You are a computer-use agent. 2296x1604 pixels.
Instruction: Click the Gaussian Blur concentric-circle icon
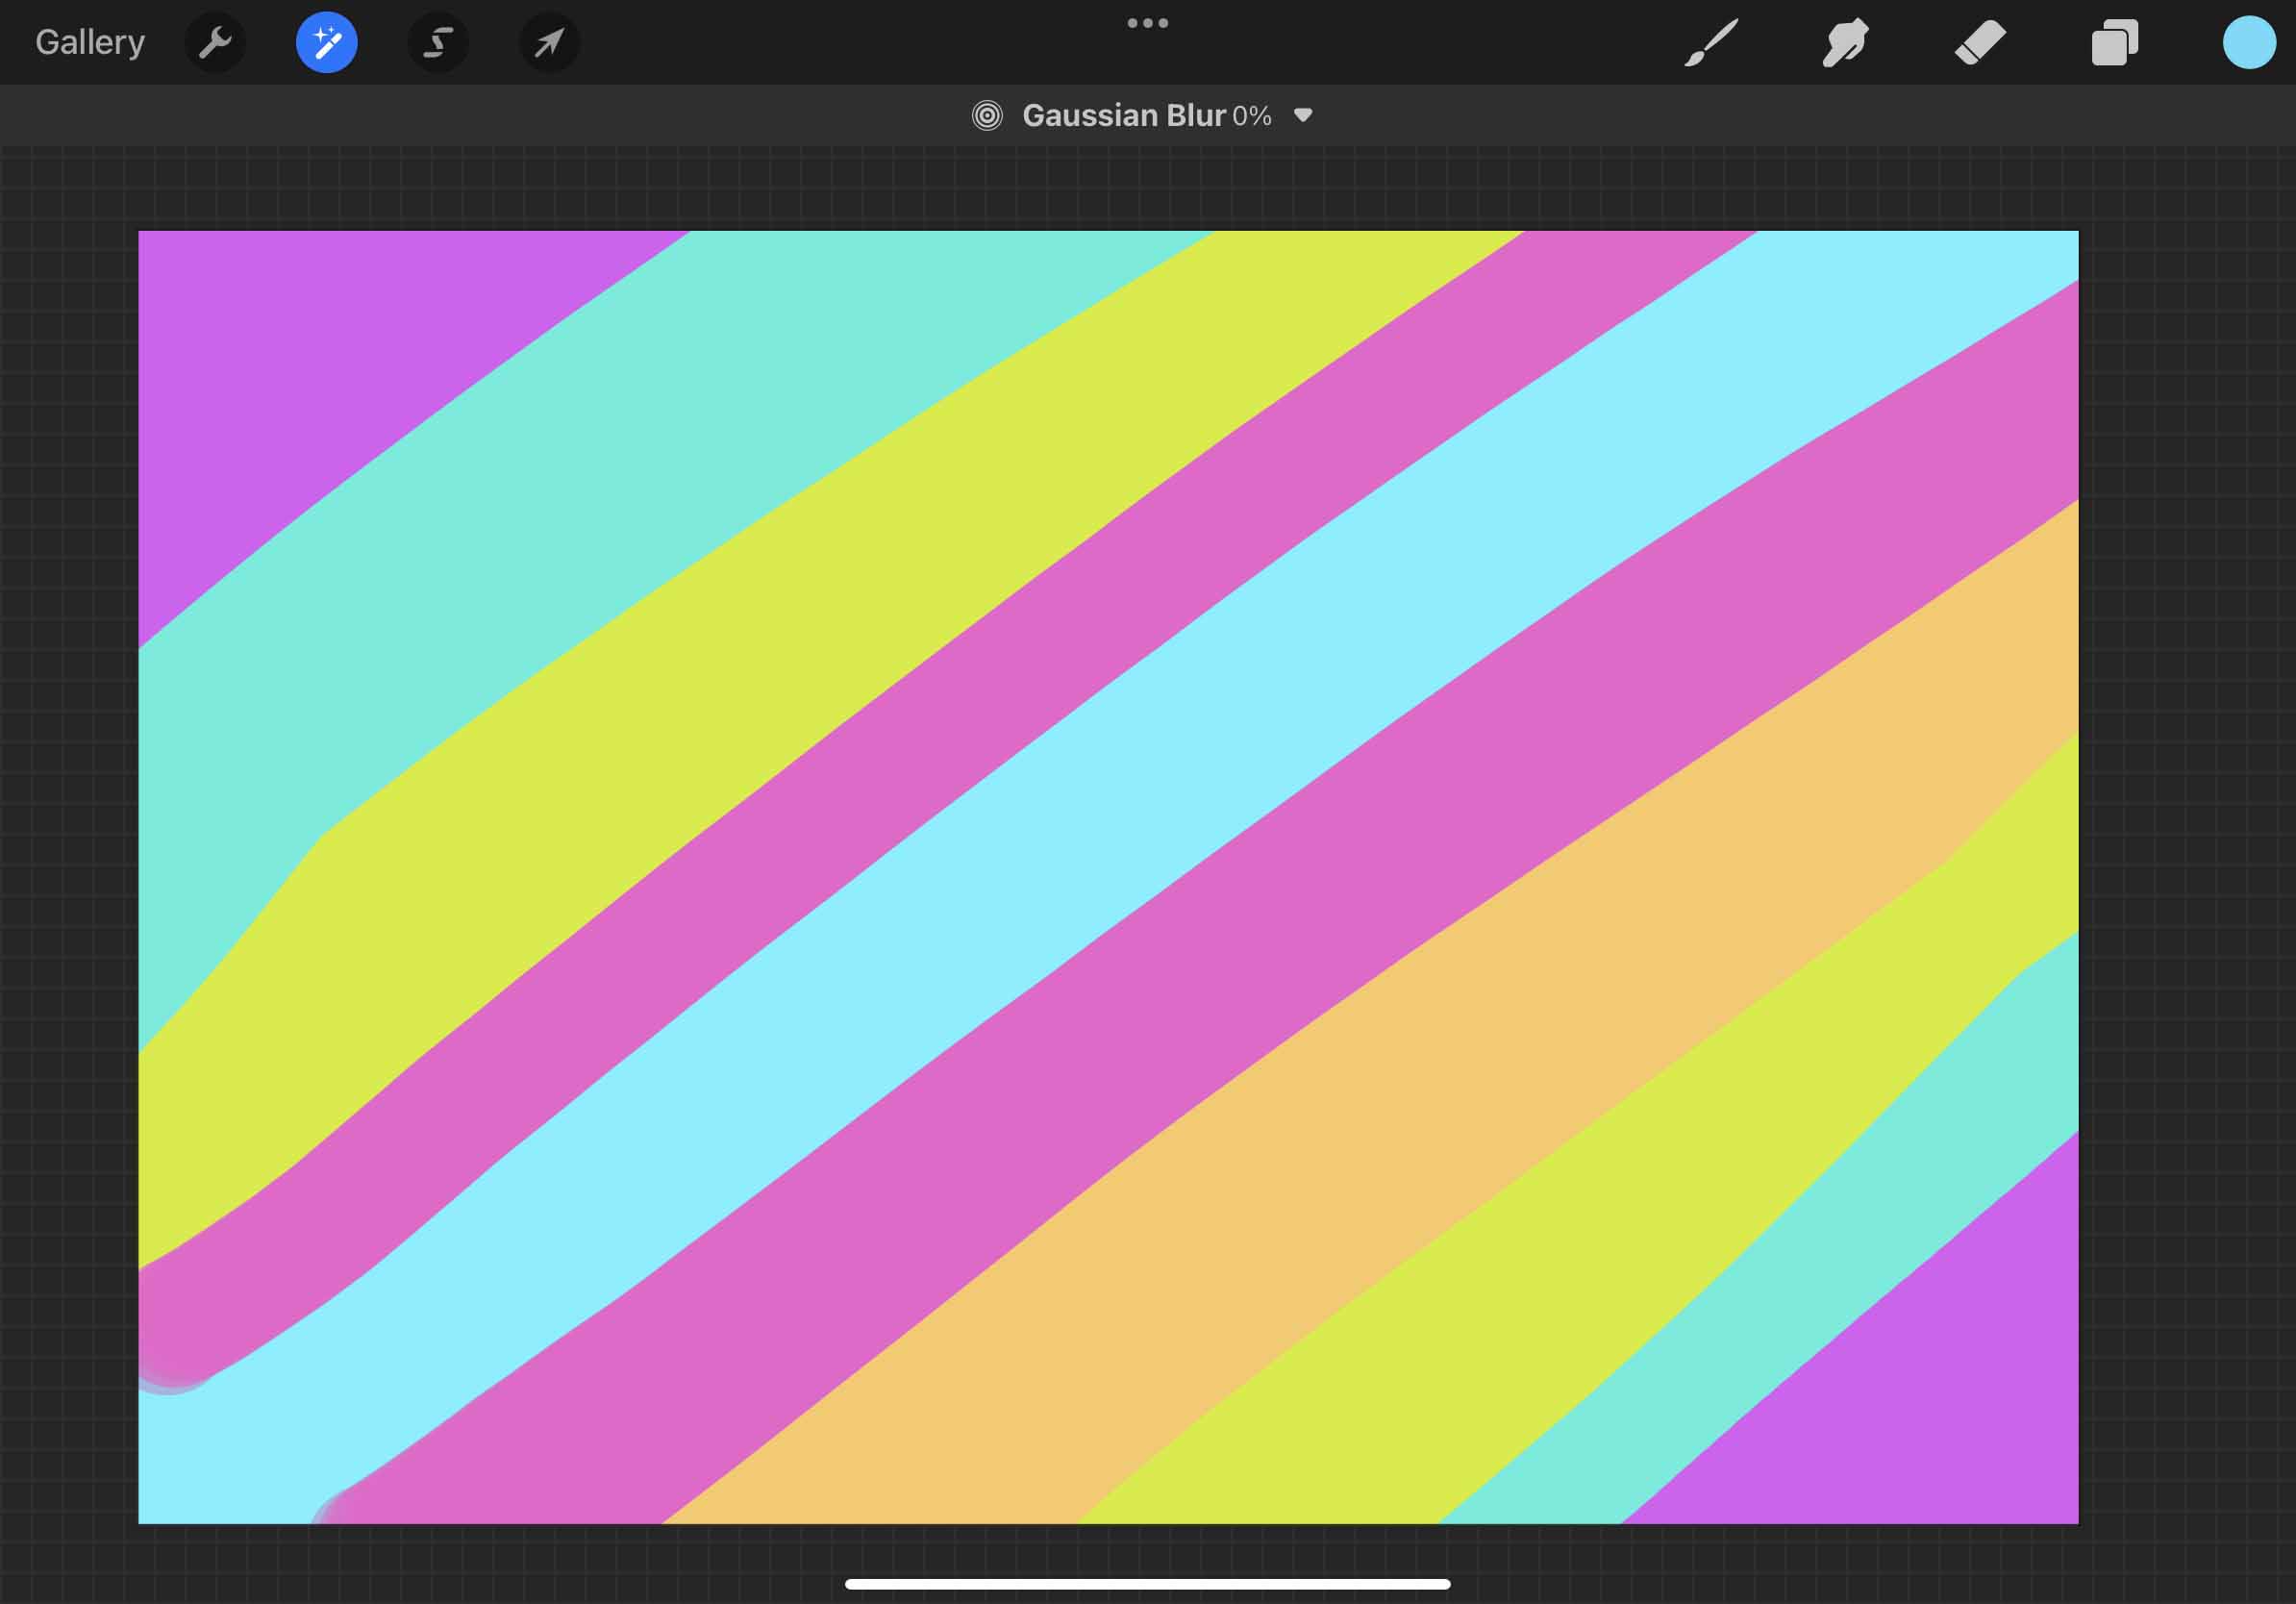[987, 116]
